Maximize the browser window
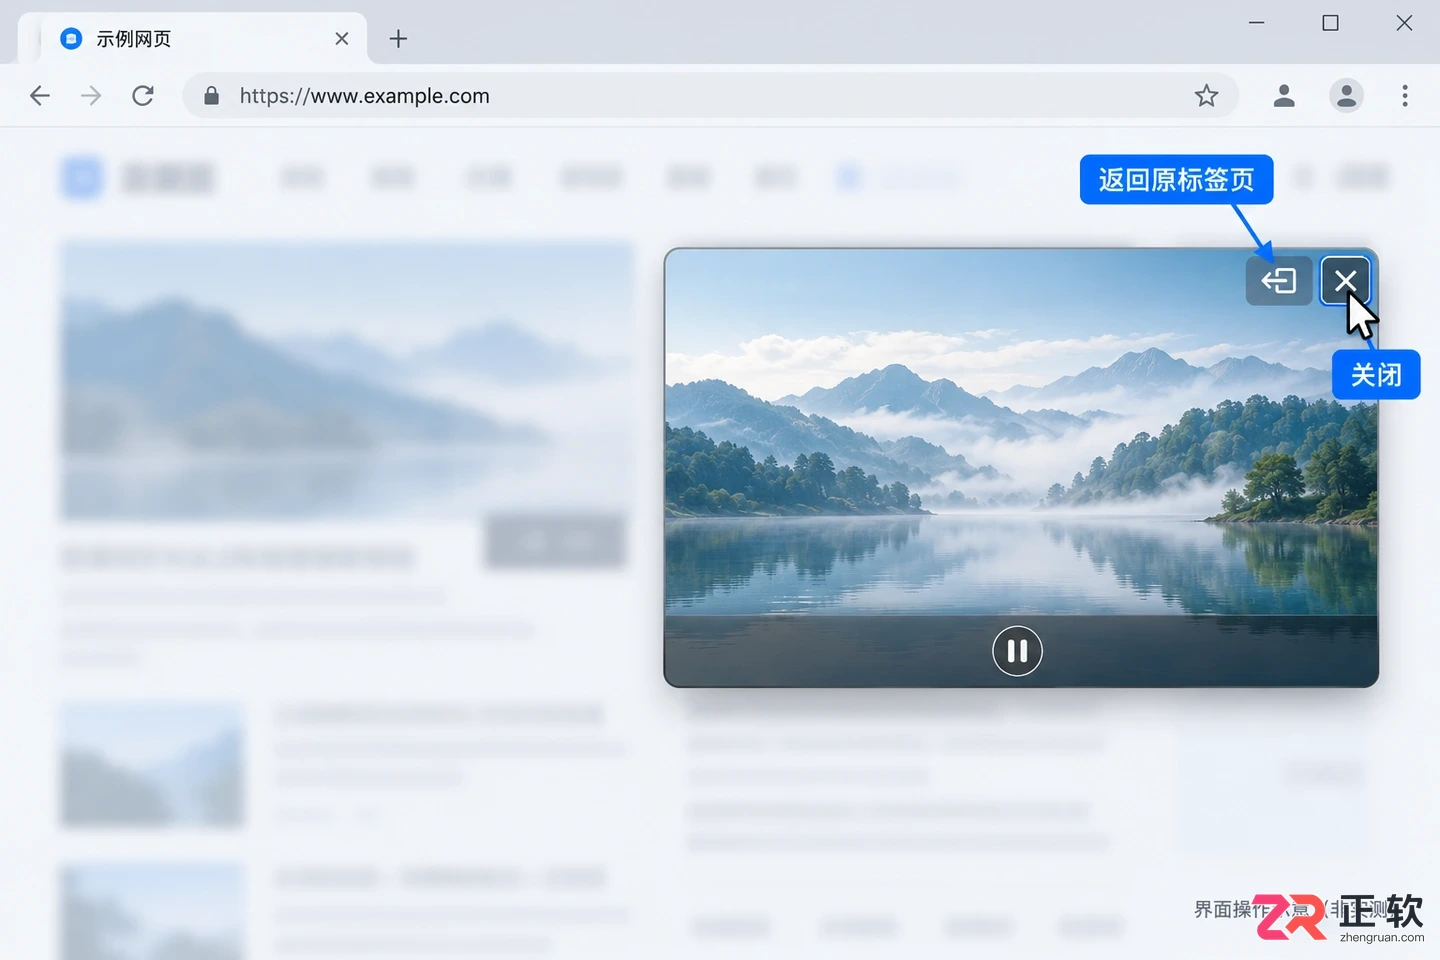Screen dimensions: 1440x960 tap(1330, 23)
